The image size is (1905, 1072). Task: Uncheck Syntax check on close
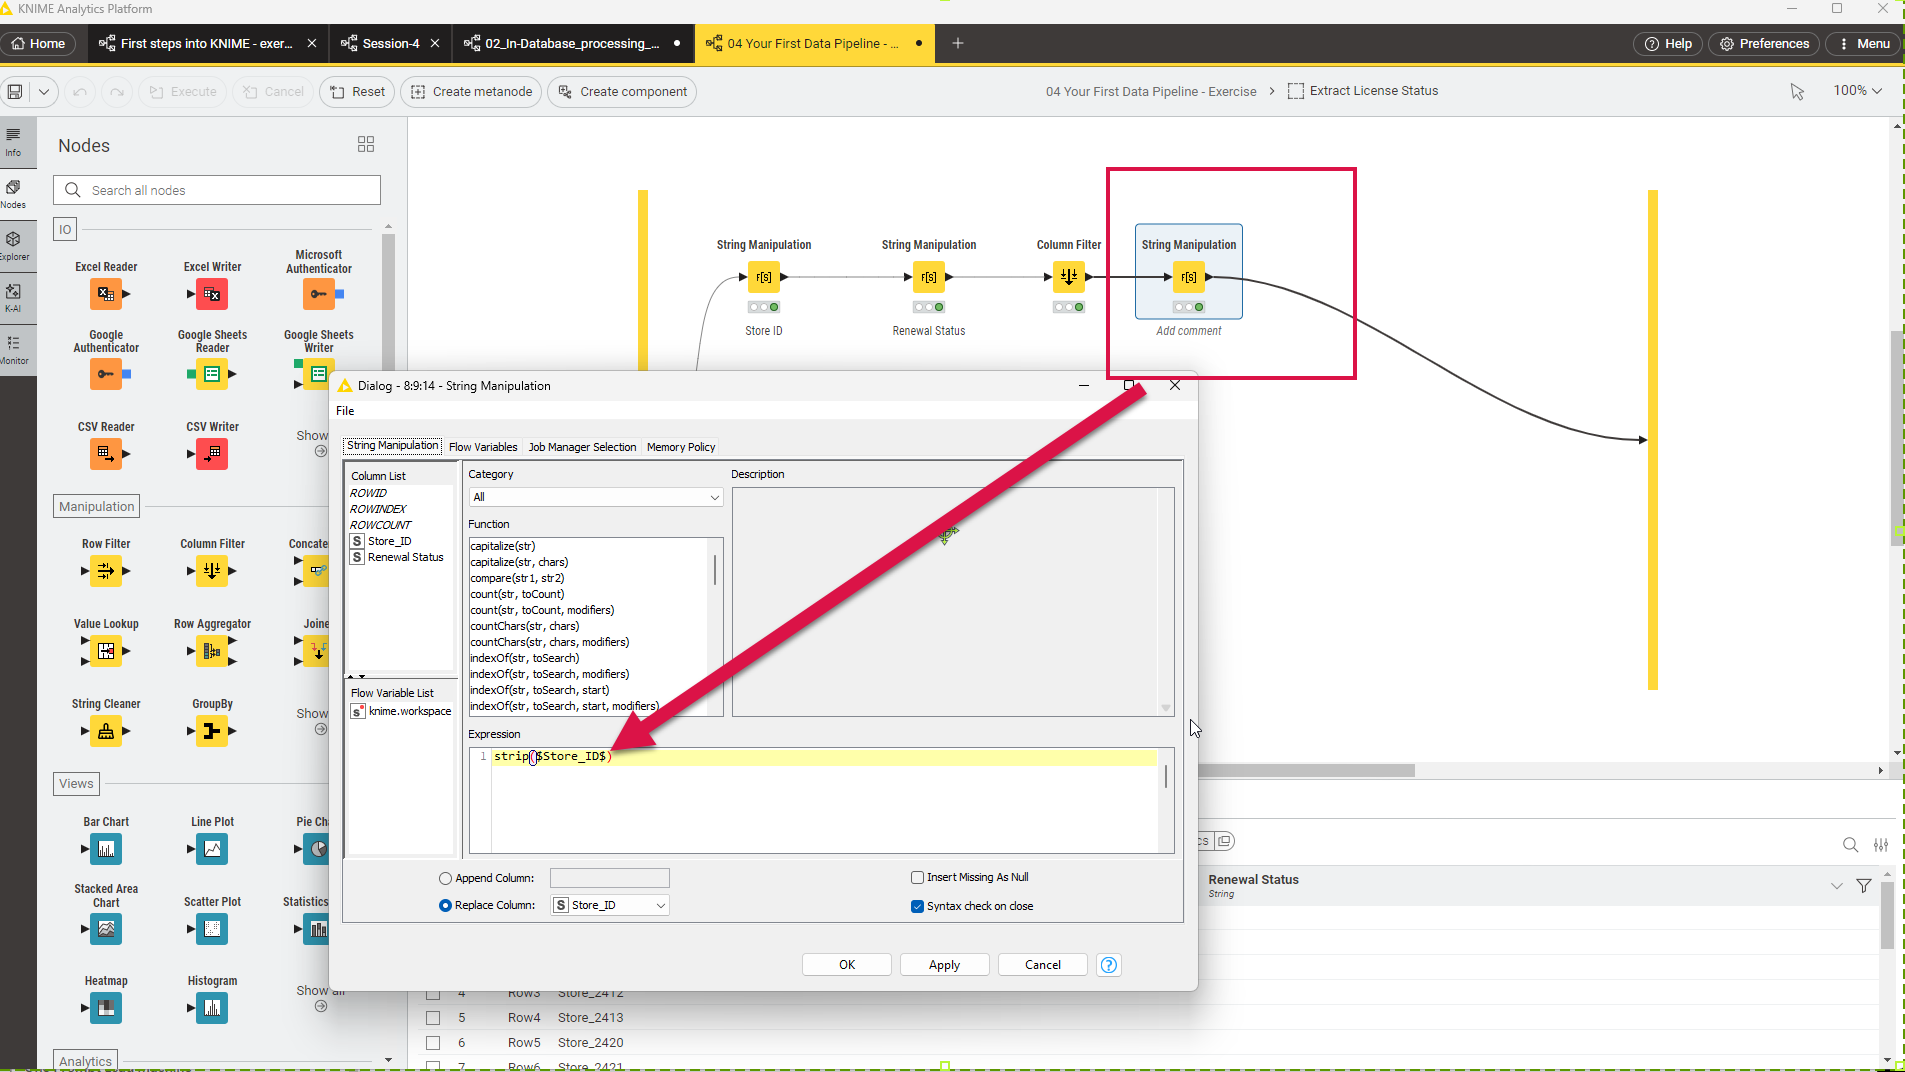[917, 906]
